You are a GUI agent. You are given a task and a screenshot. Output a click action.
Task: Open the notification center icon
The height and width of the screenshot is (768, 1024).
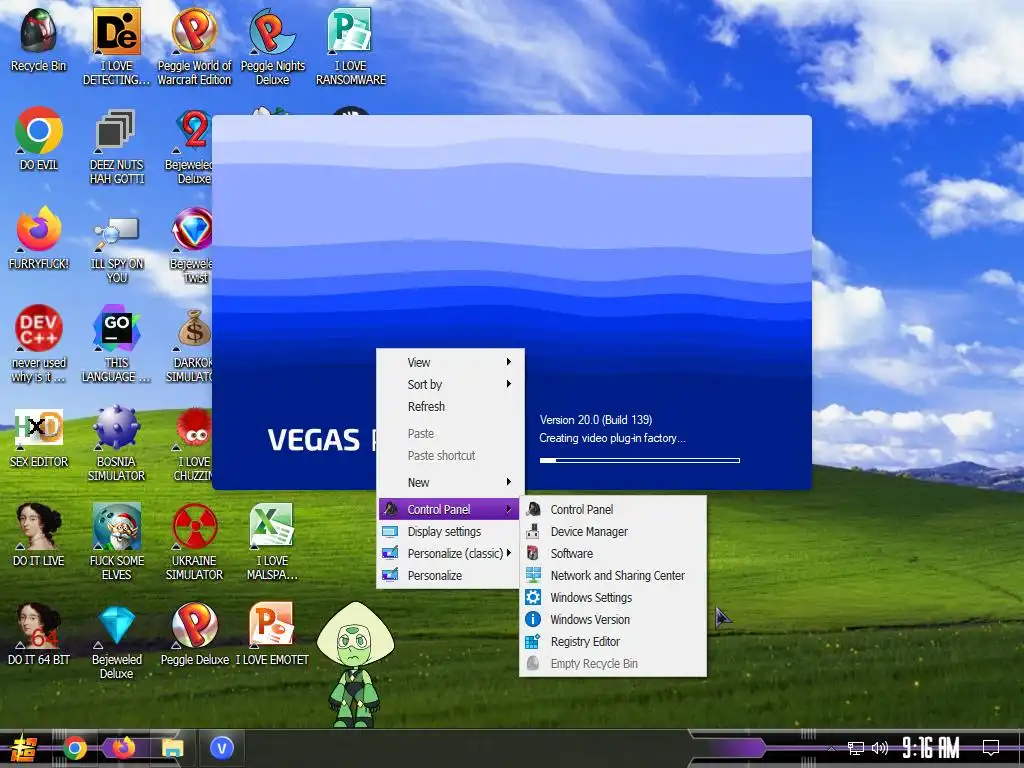(x=991, y=747)
